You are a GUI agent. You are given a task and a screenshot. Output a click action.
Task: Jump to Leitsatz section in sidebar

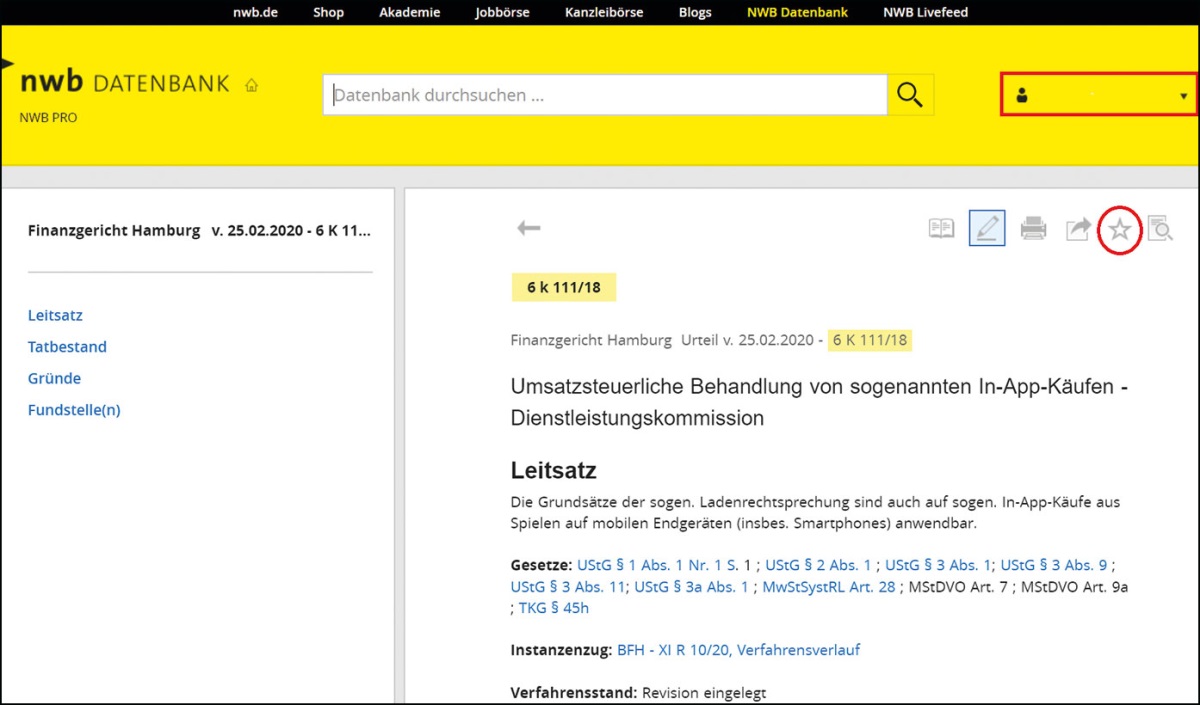pos(55,315)
